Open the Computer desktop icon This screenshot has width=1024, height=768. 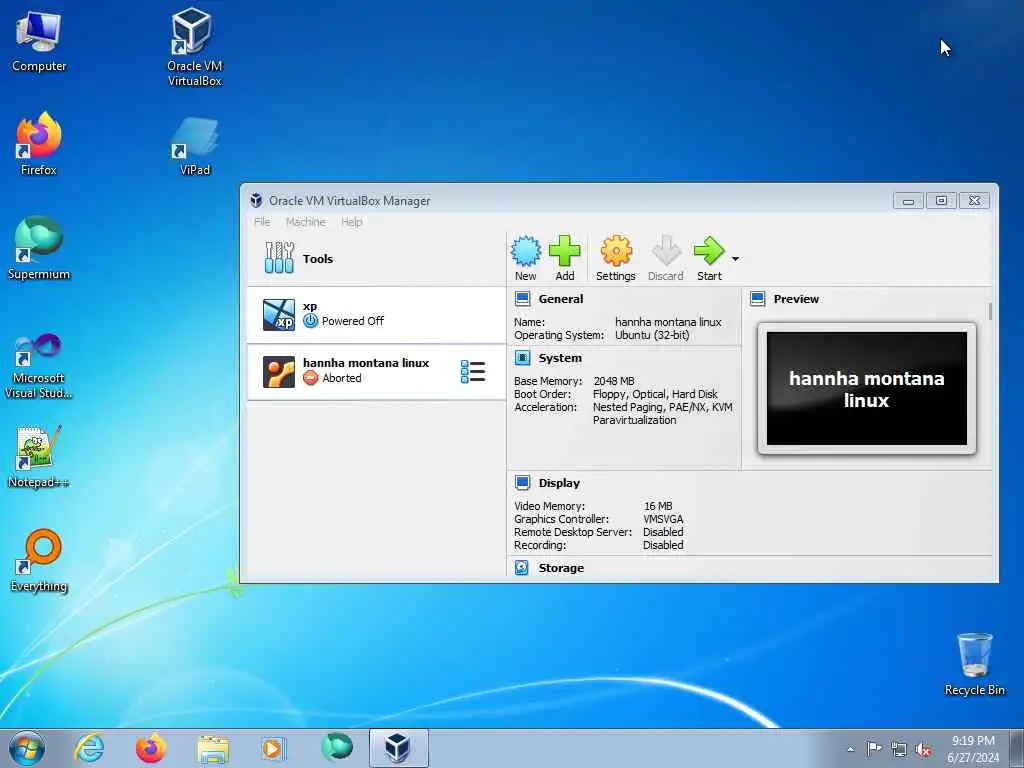pyautogui.click(x=39, y=41)
